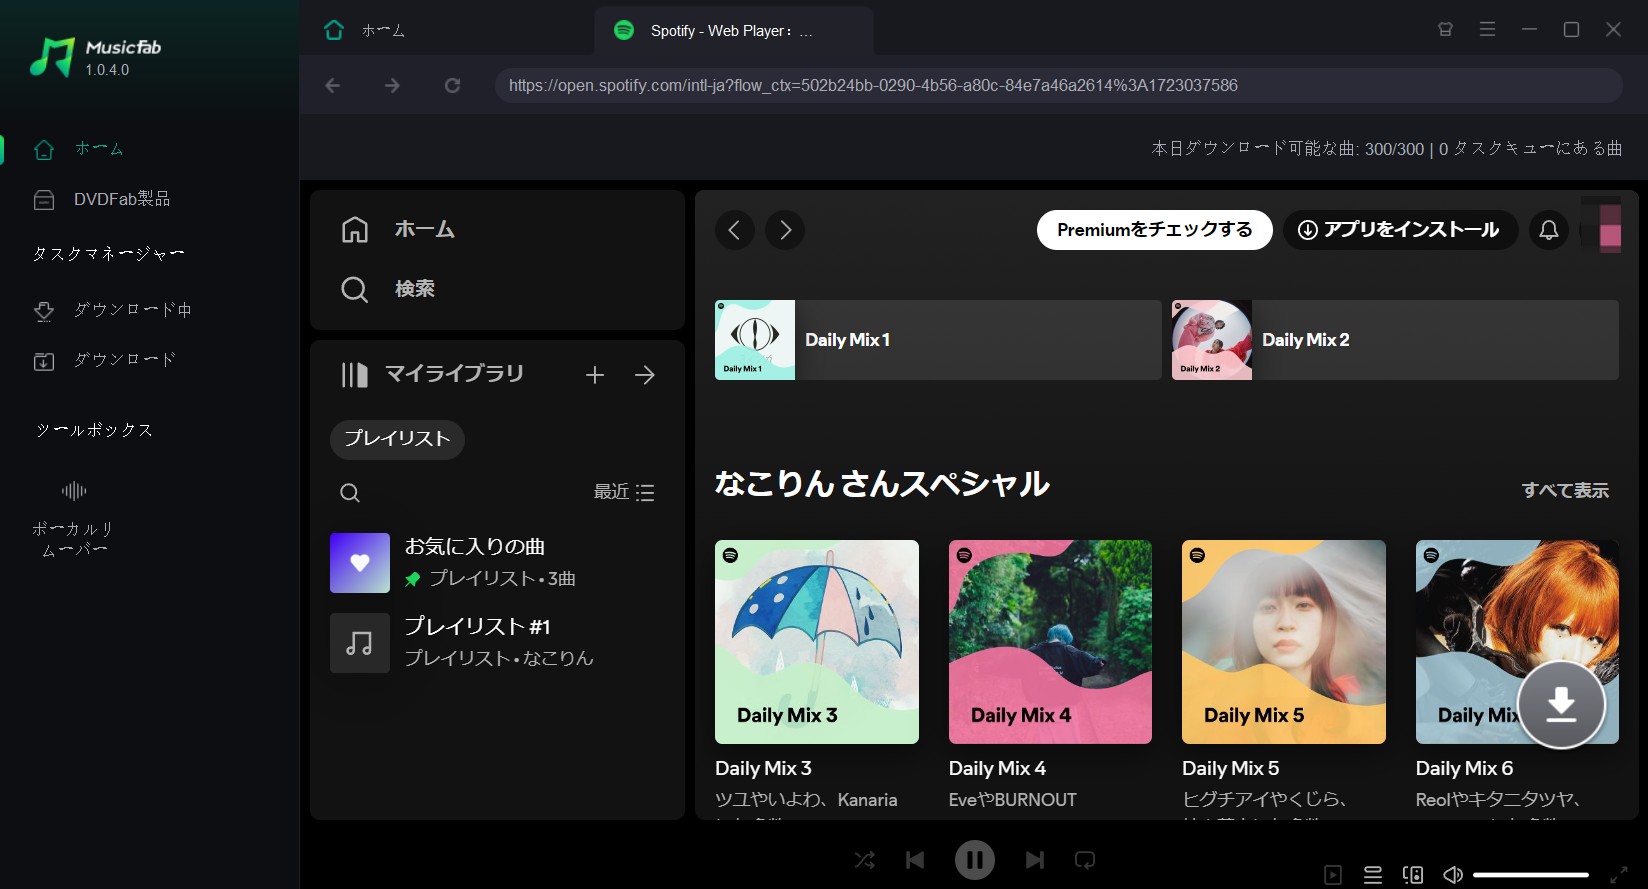Viewport: 1648px width, 889px height.
Task: Go back in the embedded browser
Action: point(333,86)
